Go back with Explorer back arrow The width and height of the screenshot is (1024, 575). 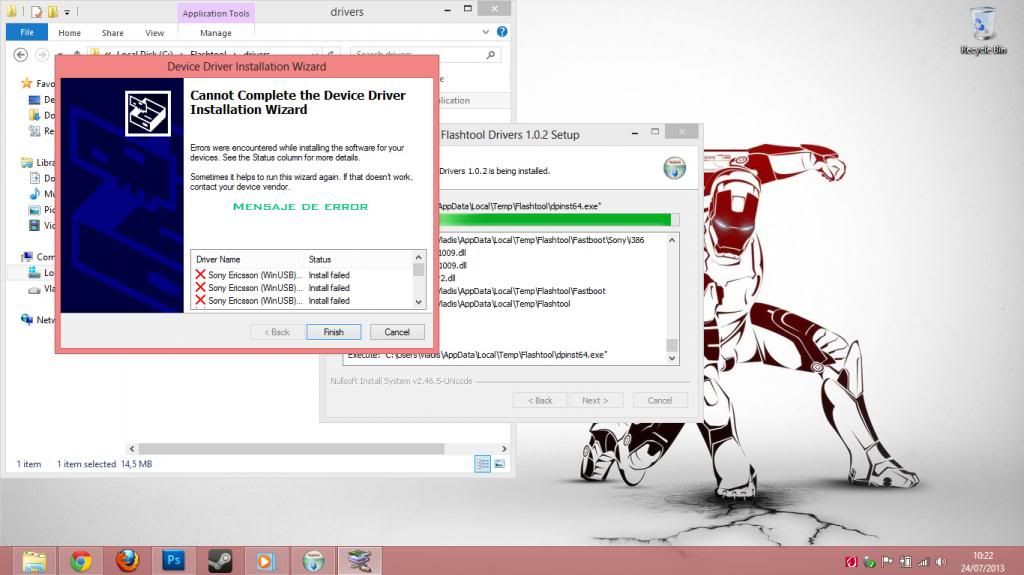click(x=21, y=55)
